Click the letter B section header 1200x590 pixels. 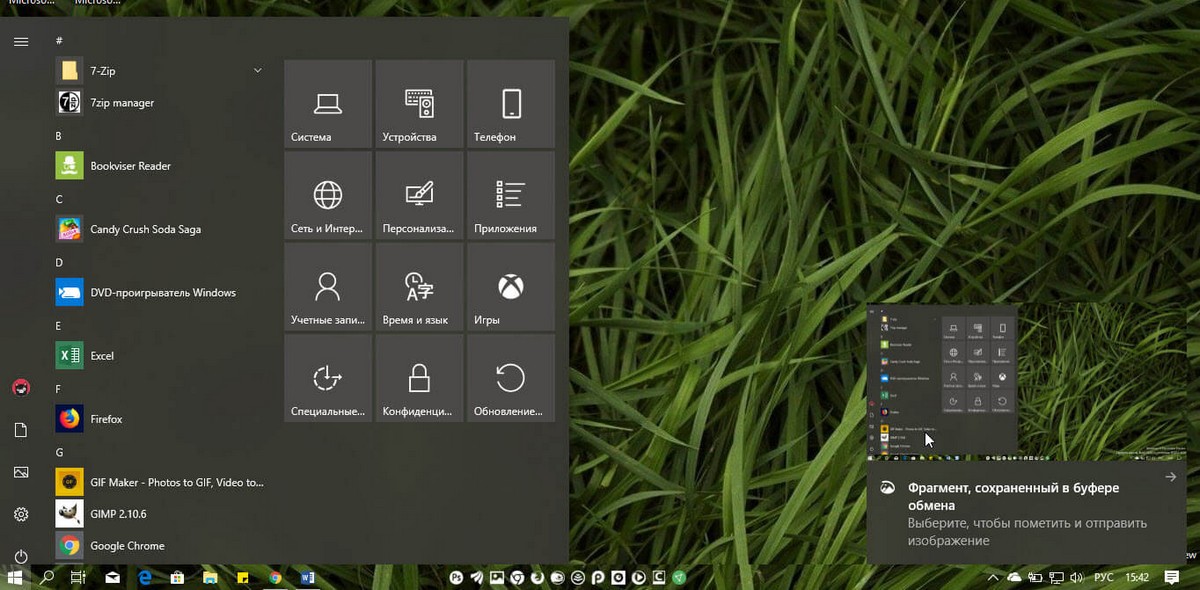click(59, 135)
